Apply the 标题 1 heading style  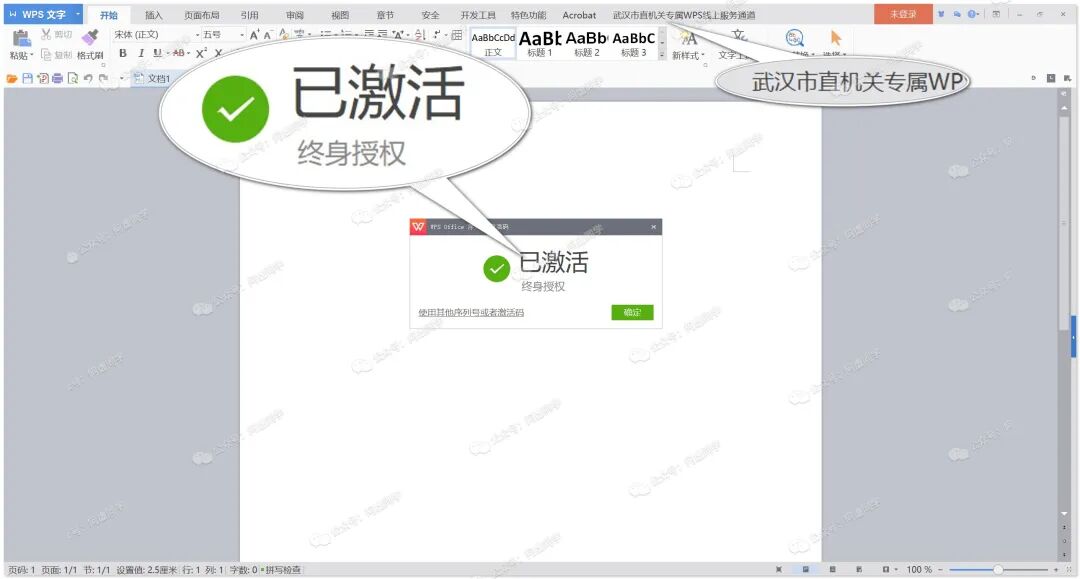[540, 44]
